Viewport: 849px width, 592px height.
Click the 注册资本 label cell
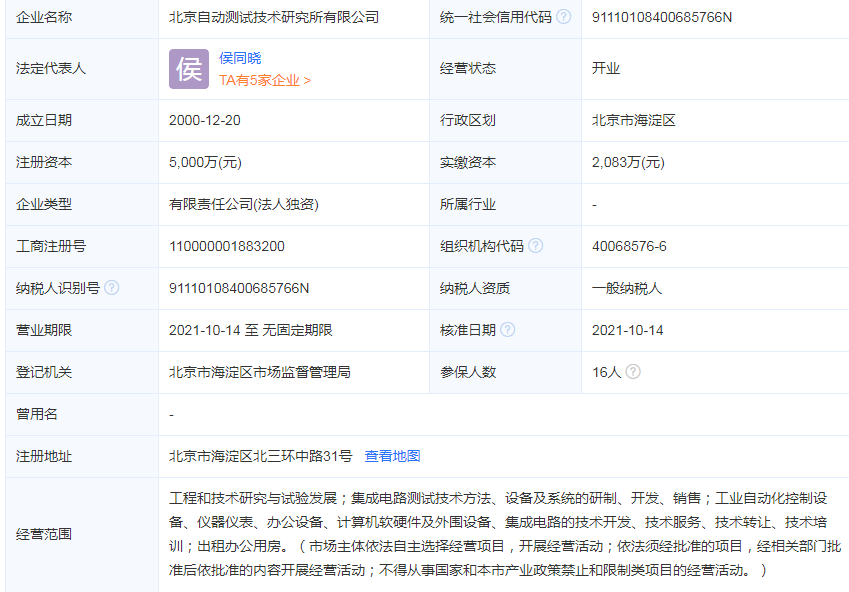(82, 162)
